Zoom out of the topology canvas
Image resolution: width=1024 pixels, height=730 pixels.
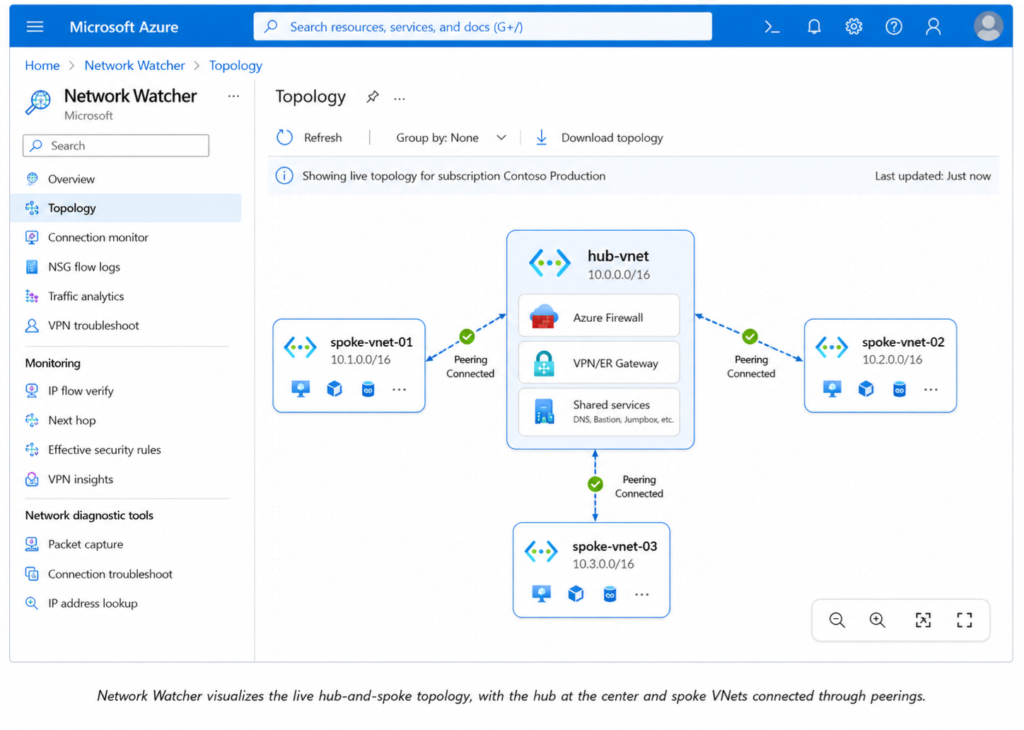pyautogui.click(x=837, y=620)
